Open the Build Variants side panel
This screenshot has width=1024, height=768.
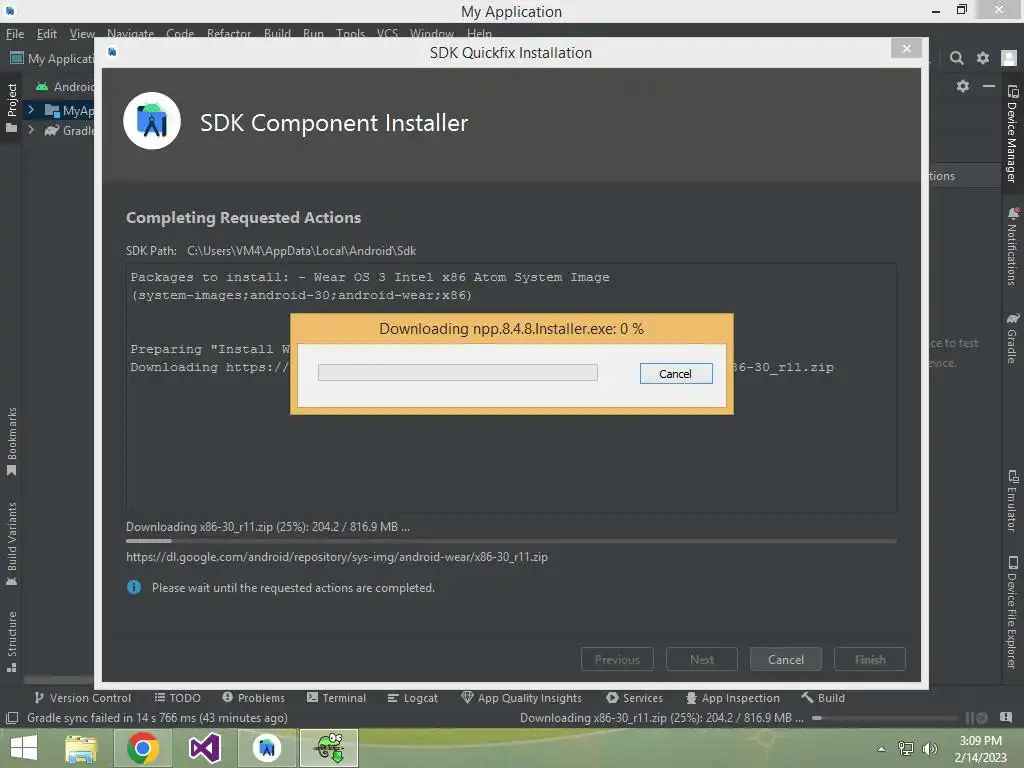click(x=11, y=544)
